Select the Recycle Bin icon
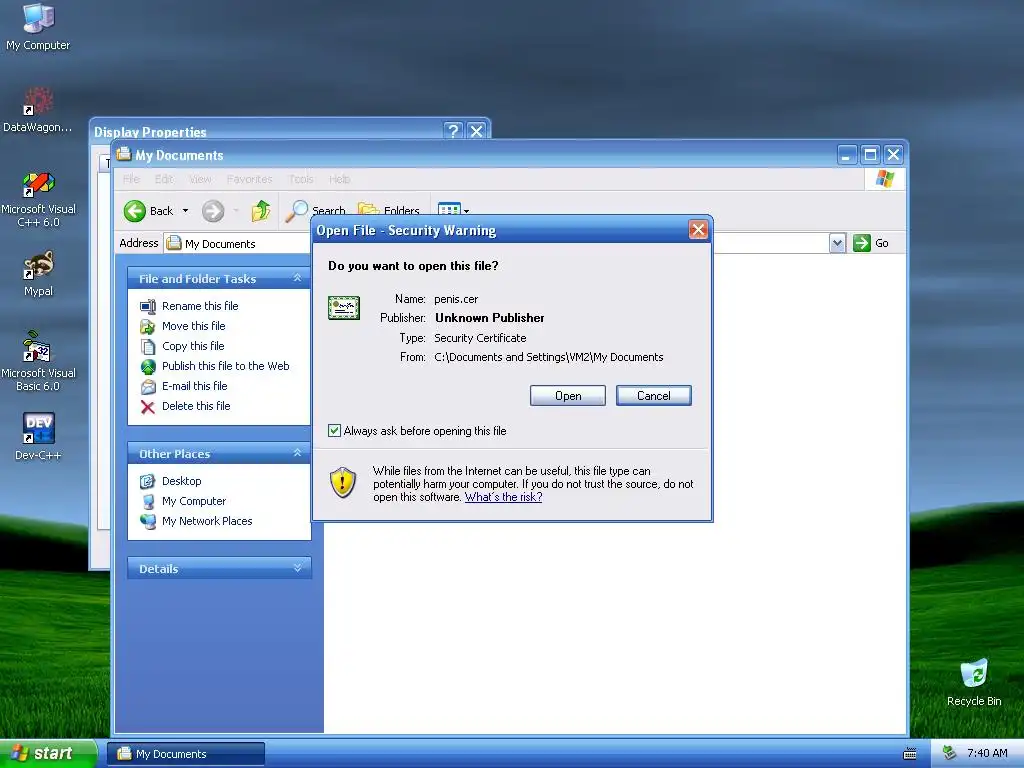The width and height of the screenshot is (1024, 768). click(974, 682)
